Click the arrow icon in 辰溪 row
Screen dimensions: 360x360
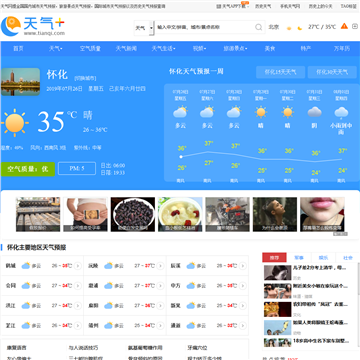[243, 266]
